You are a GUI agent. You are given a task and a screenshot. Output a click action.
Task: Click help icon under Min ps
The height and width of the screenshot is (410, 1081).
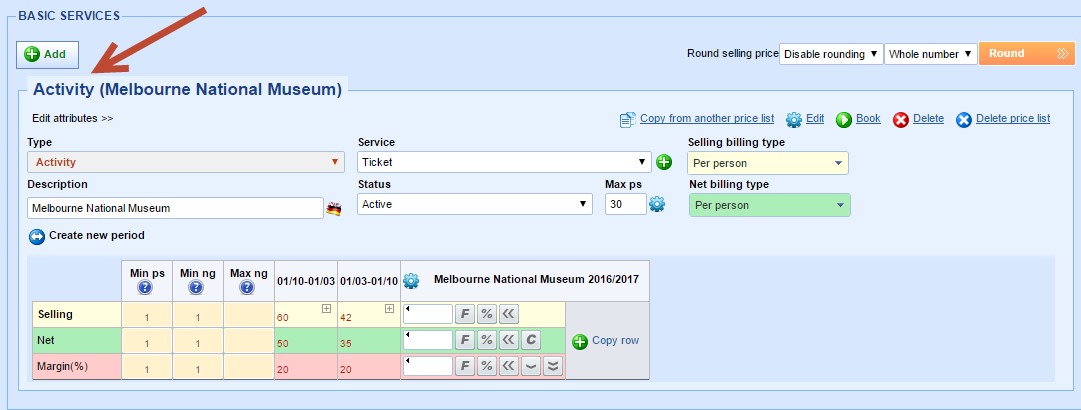tap(145, 288)
